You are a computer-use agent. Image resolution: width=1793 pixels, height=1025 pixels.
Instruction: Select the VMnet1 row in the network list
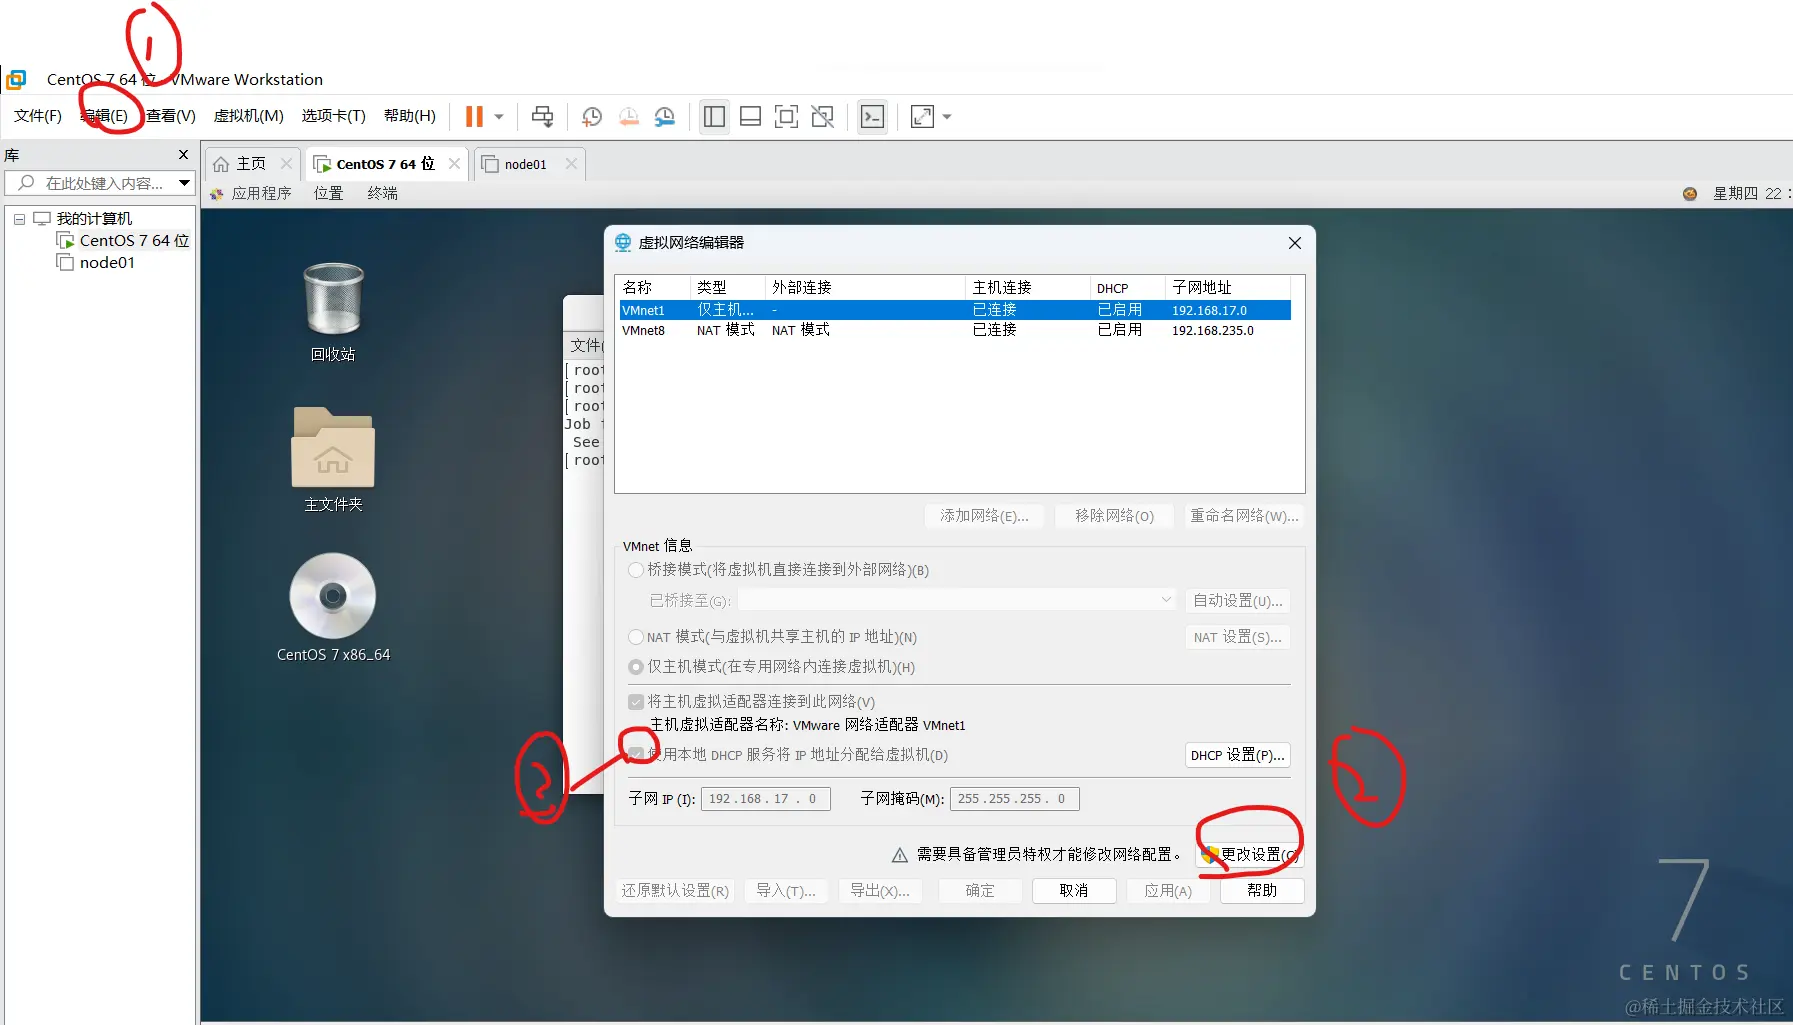(955, 310)
